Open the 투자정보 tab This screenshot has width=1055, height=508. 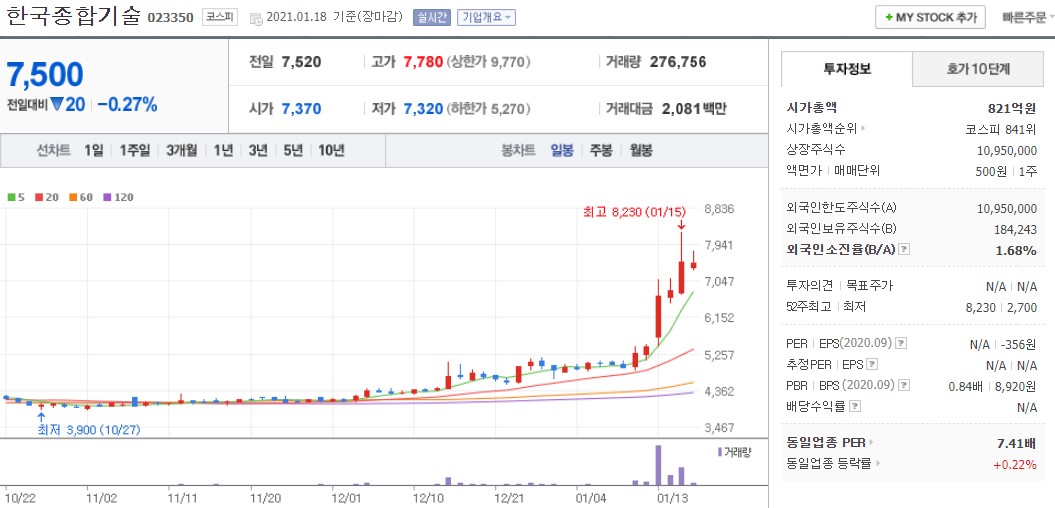coord(847,69)
